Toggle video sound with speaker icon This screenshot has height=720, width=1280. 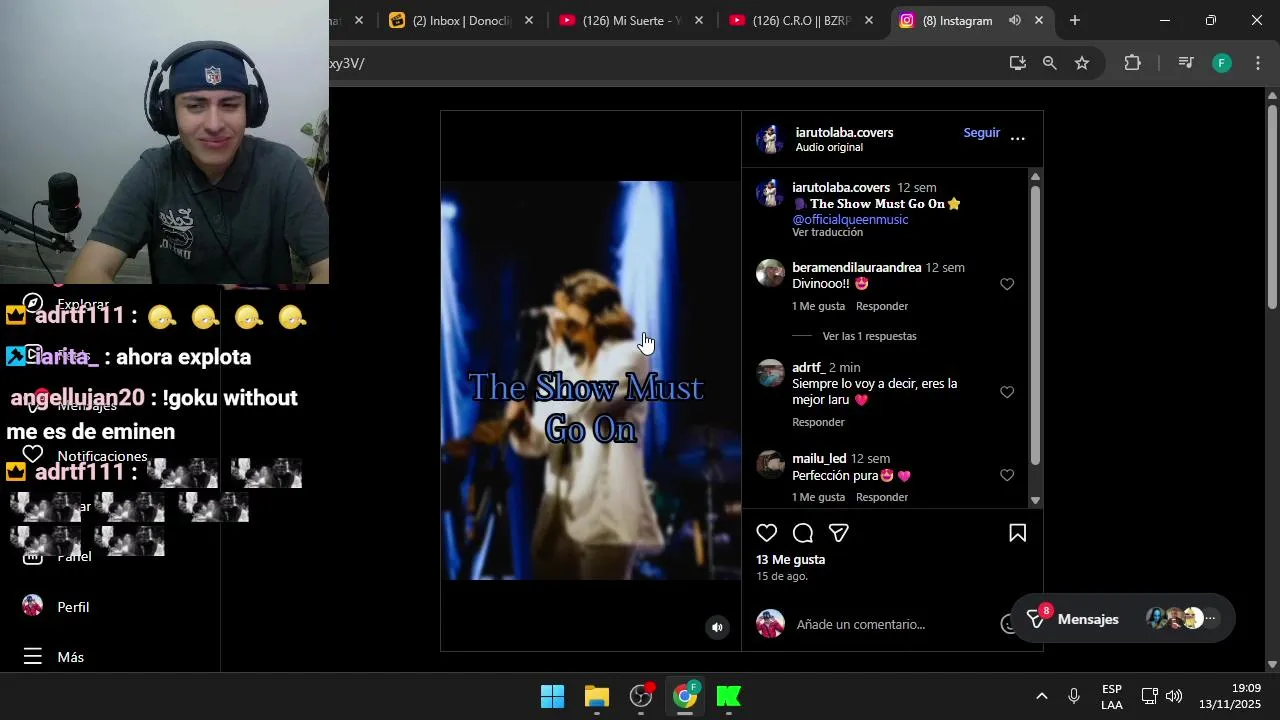pyautogui.click(x=717, y=627)
